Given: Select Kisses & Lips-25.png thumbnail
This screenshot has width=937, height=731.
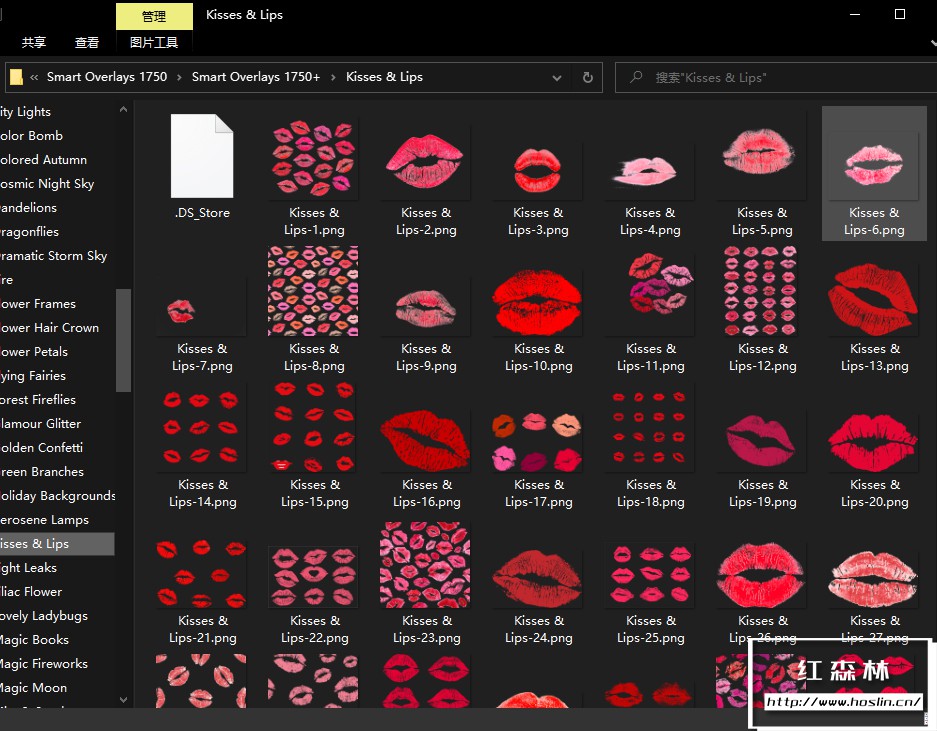Looking at the screenshot, I should pyautogui.click(x=650, y=575).
